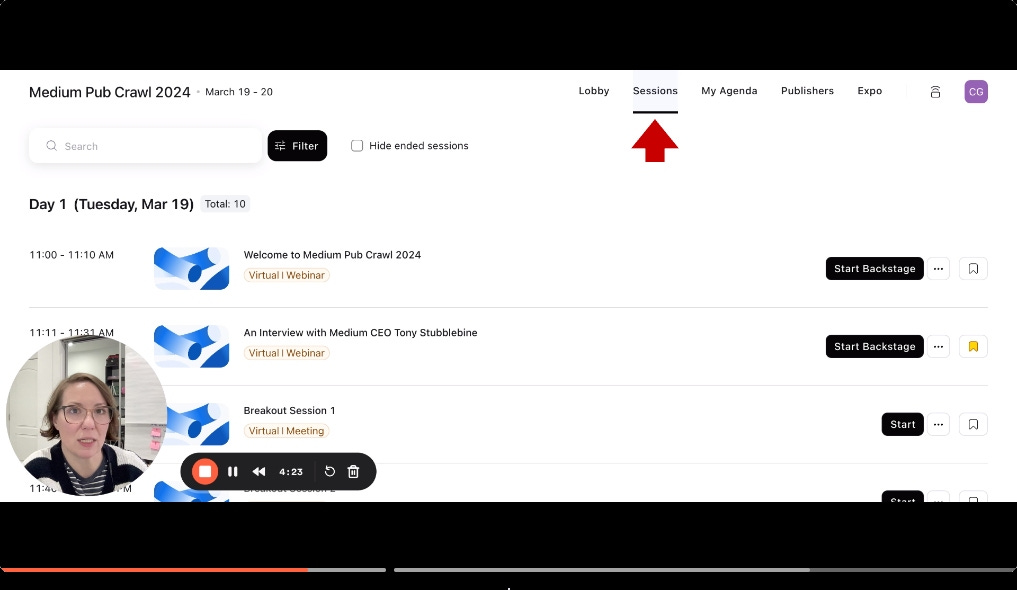This screenshot has width=1017, height=590.
Task: Restart the recording
Action: coord(329,471)
